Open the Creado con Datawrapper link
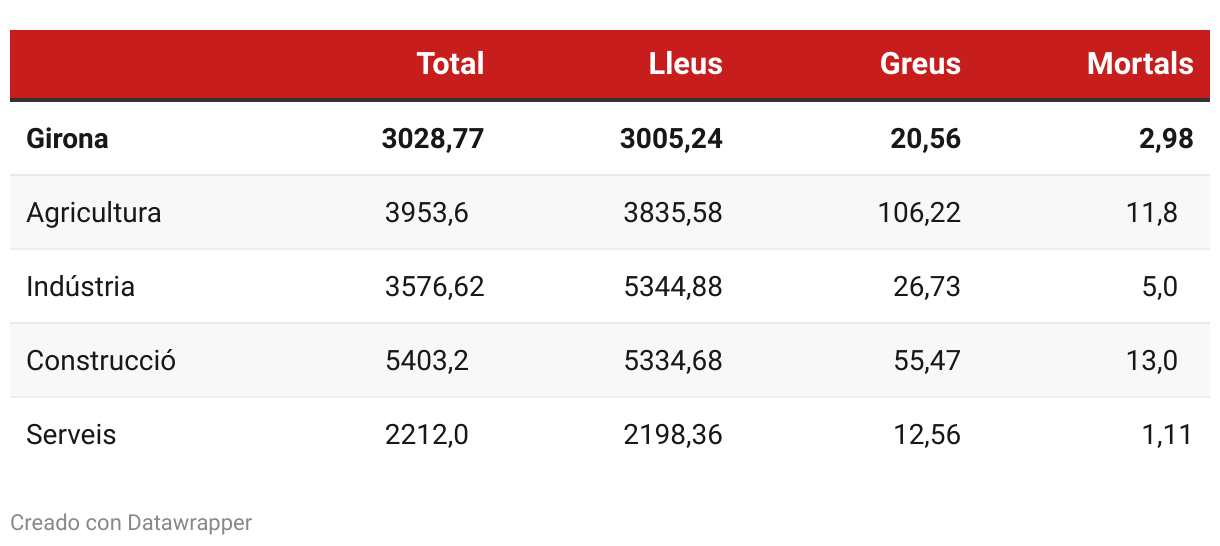 coord(131,522)
